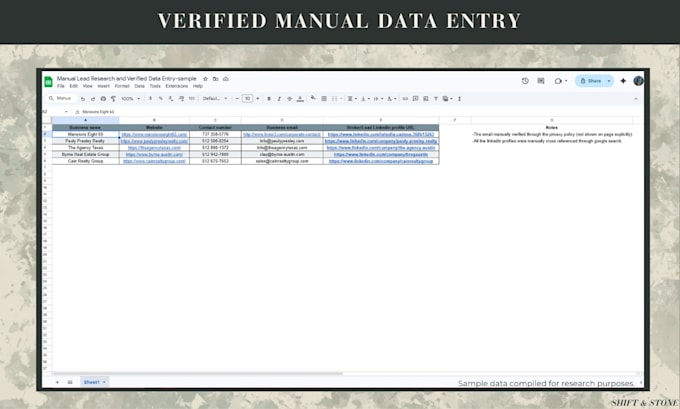Create a filter
The height and width of the screenshot is (409, 680).
pos(436,99)
